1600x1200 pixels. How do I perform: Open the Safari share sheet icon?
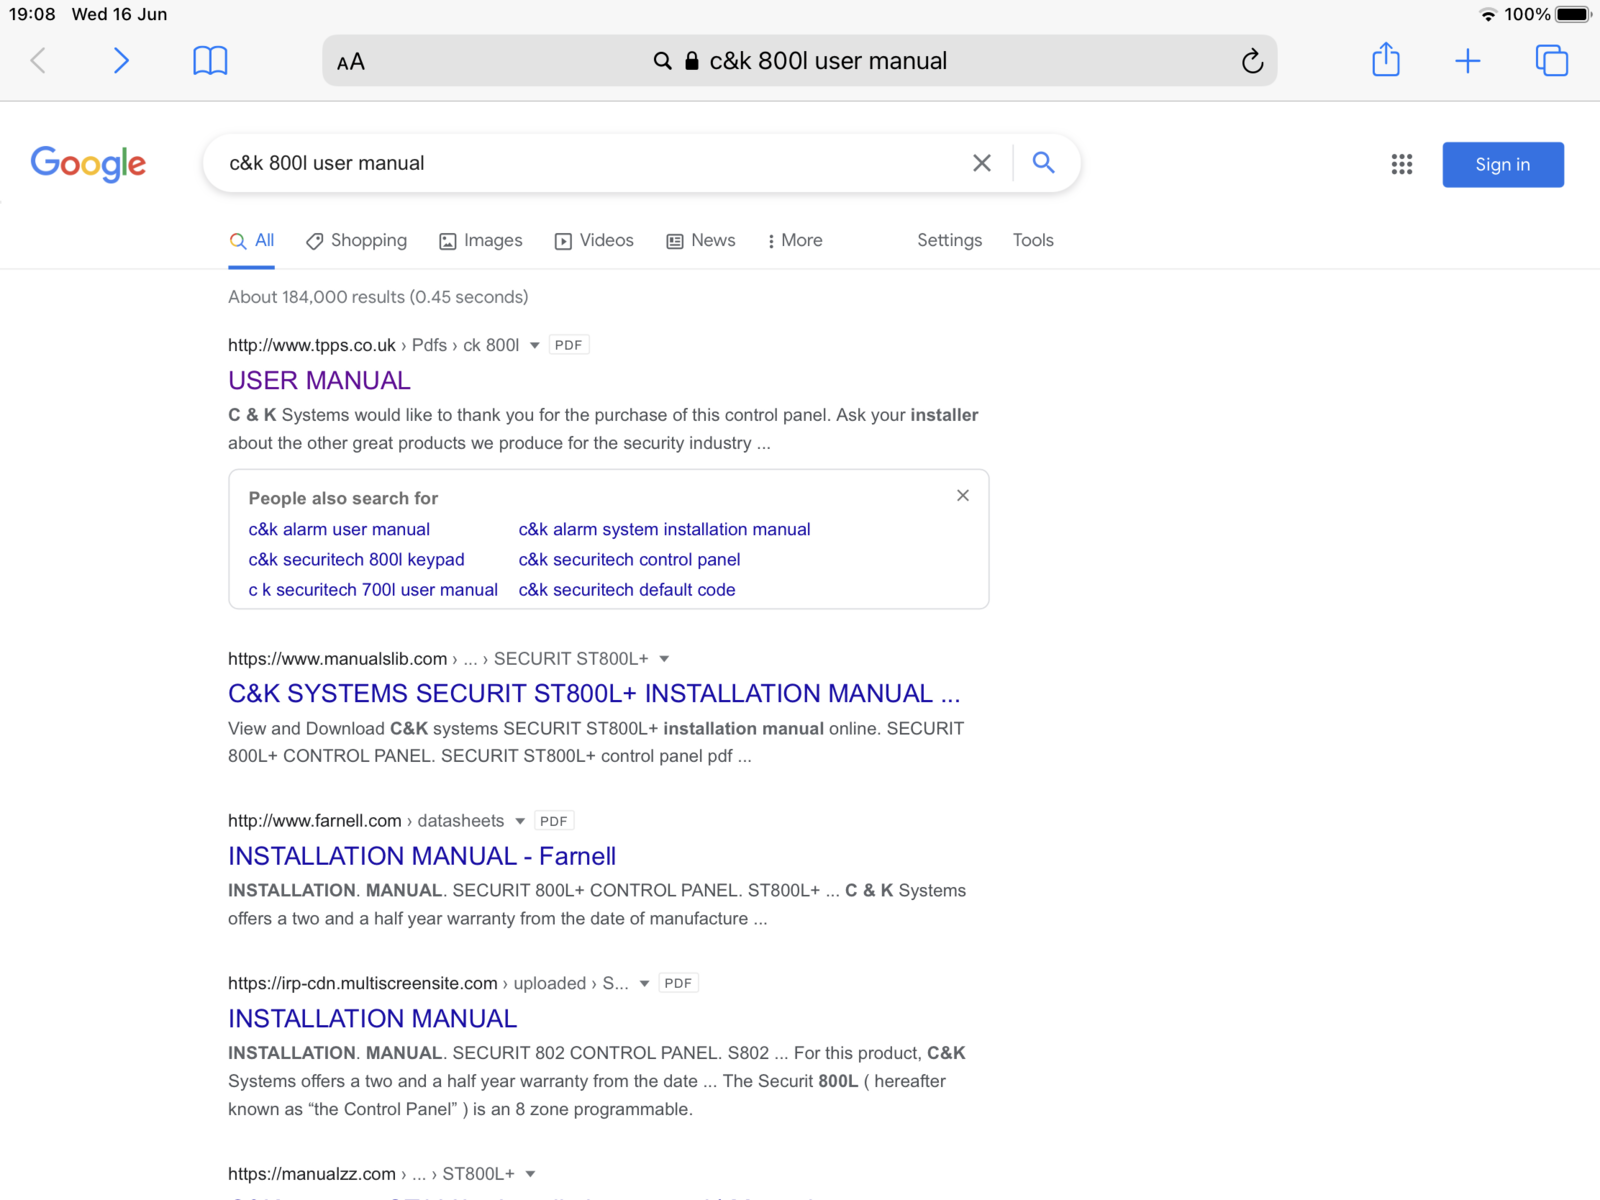[x=1385, y=60]
